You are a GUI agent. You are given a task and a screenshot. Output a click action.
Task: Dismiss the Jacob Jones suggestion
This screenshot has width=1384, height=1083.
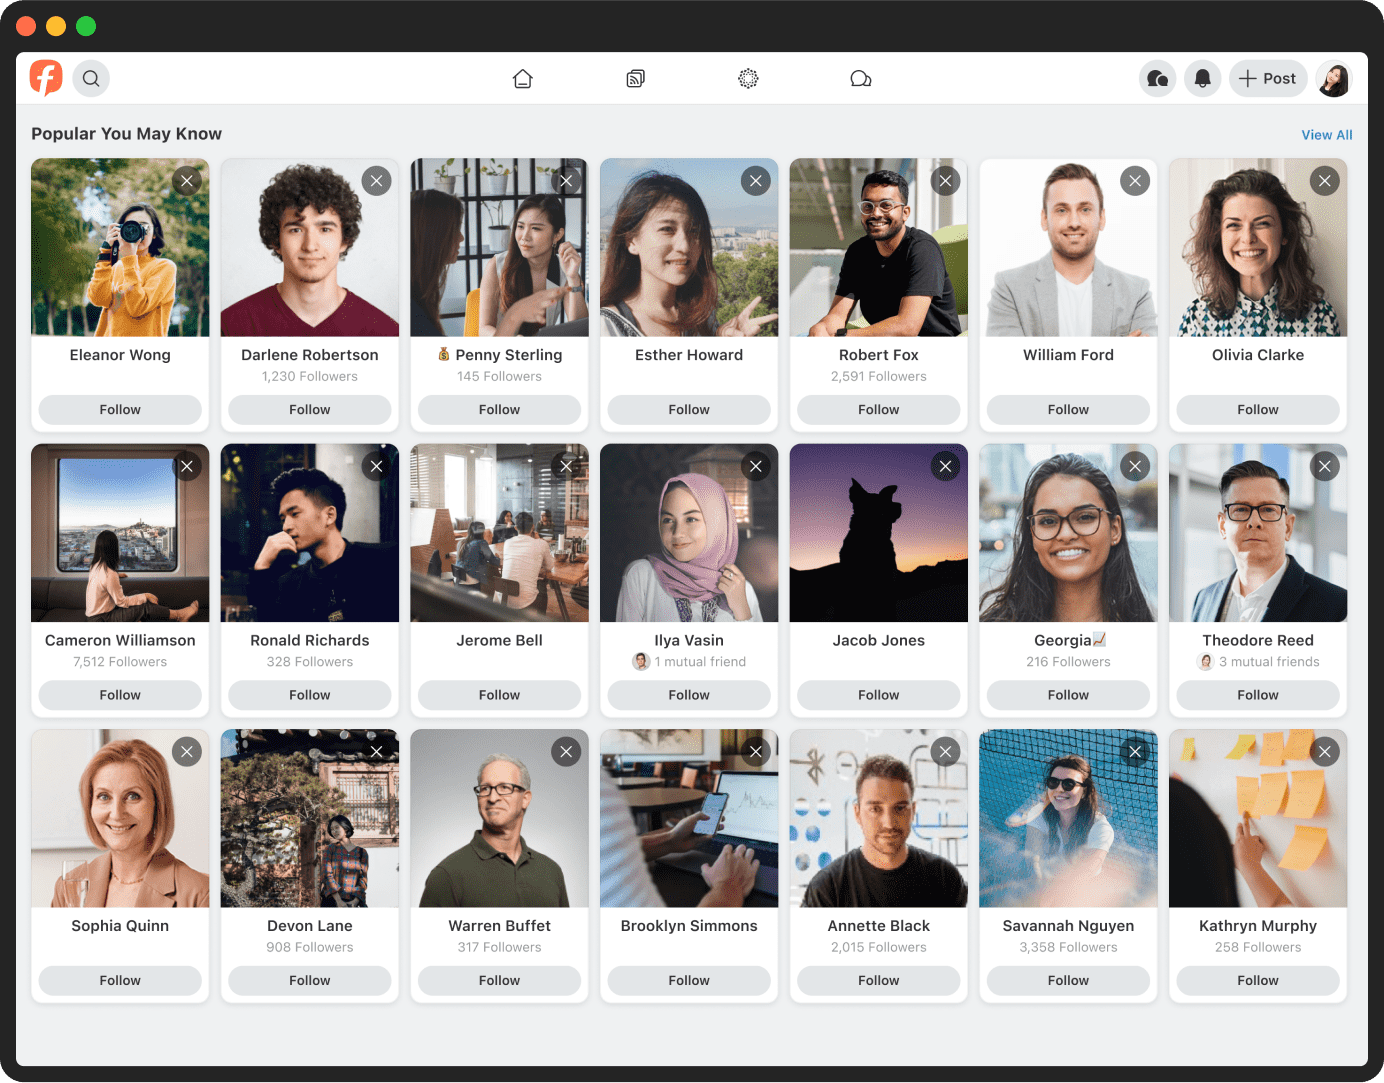click(945, 466)
